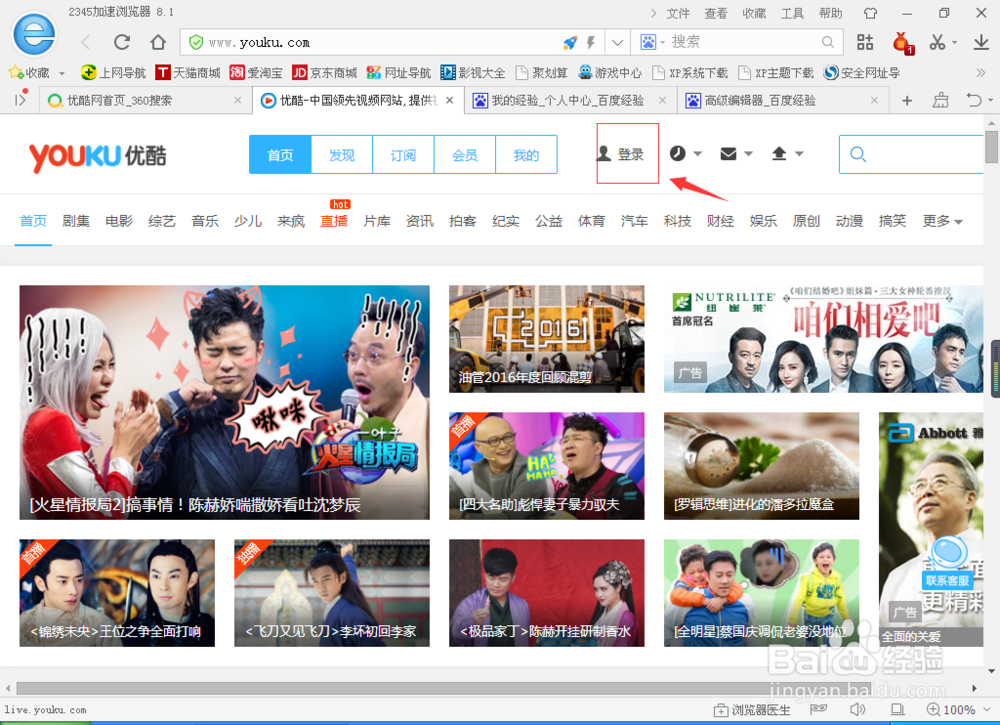Open 极品家丁 video thumbnail
This screenshot has width=1000, height=725.
[547, 593]
